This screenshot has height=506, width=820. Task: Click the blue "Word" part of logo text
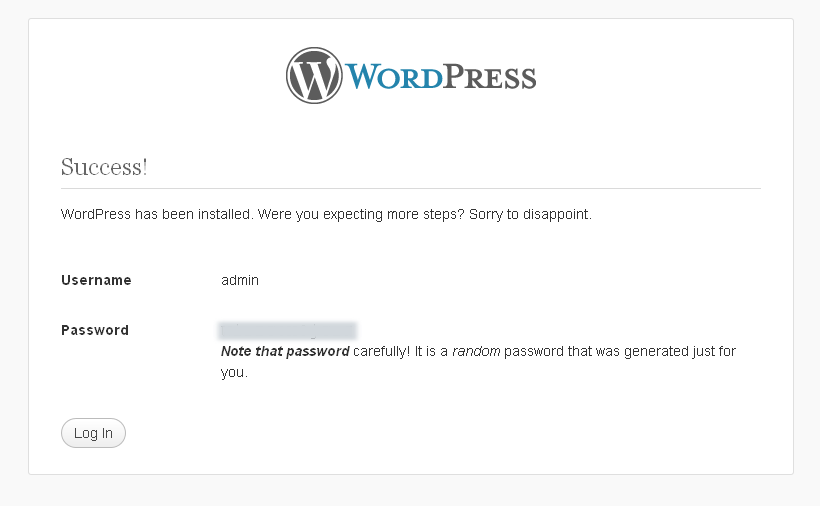coord(393,76)
